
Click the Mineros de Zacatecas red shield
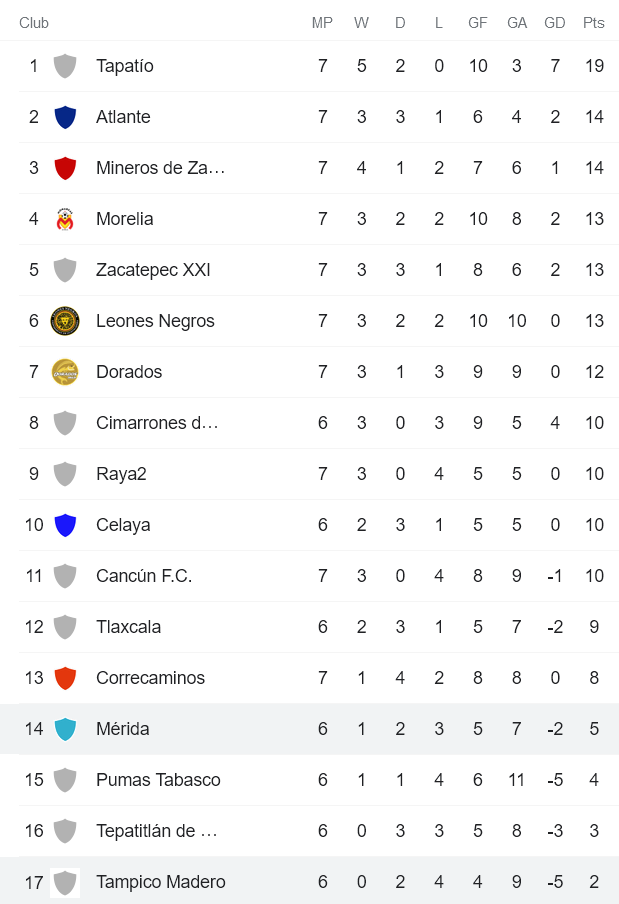[x=65, y=168]
